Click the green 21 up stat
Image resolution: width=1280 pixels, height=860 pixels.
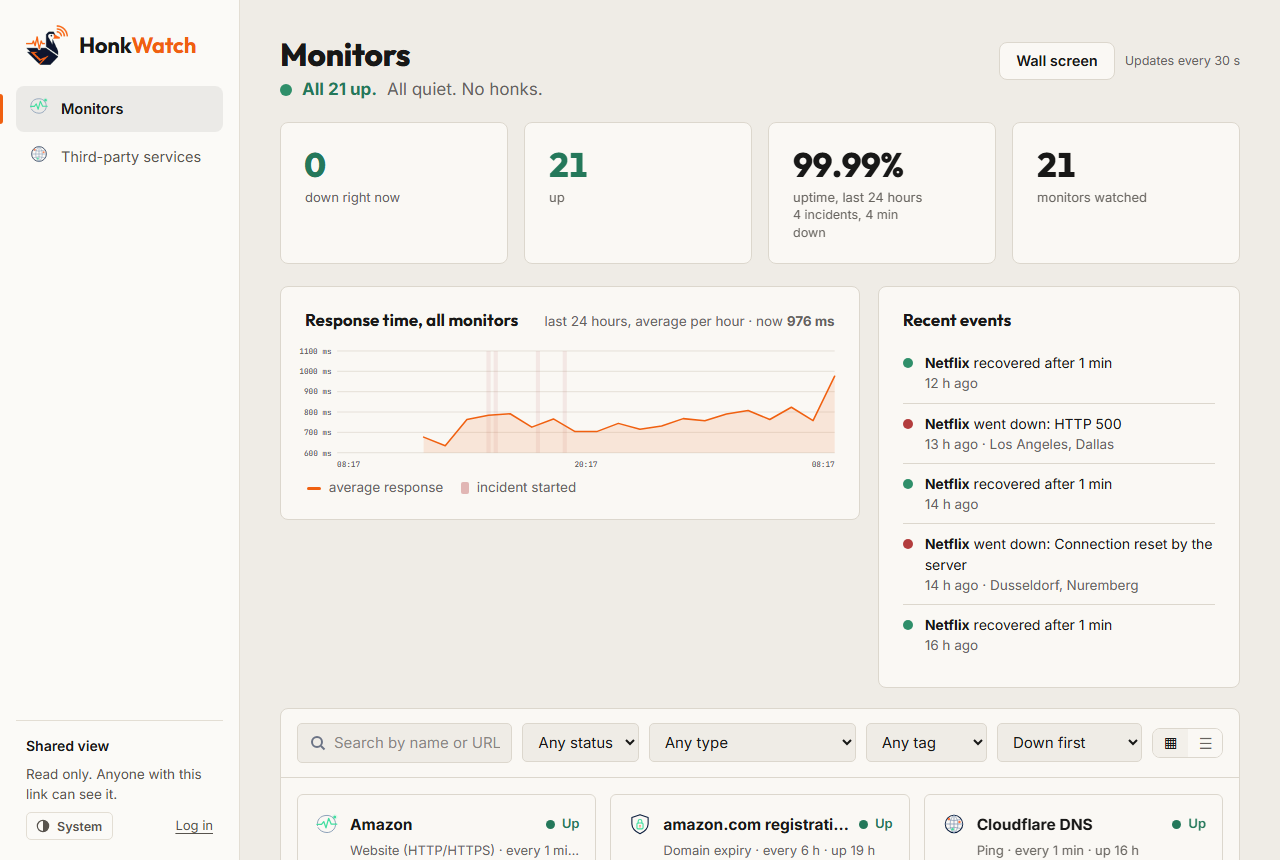pos(638,193)
